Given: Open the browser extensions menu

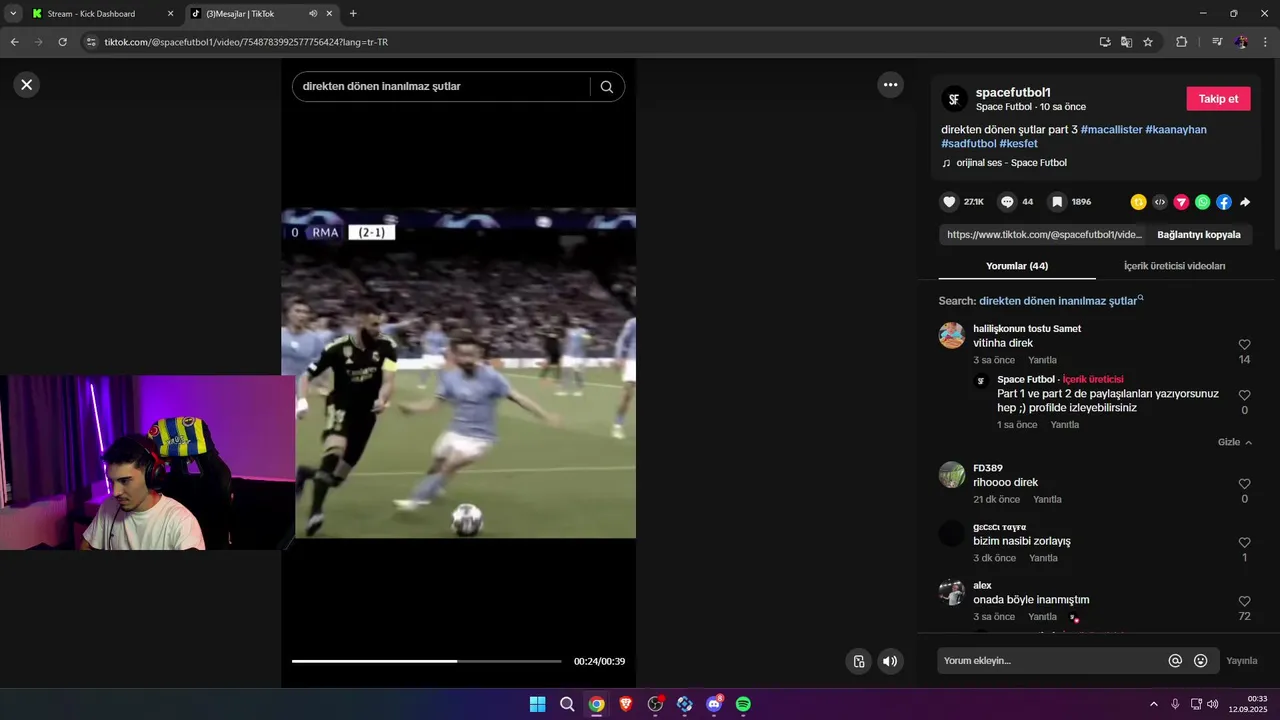Looking at the screenshot, I should [x=1181, y=42].
